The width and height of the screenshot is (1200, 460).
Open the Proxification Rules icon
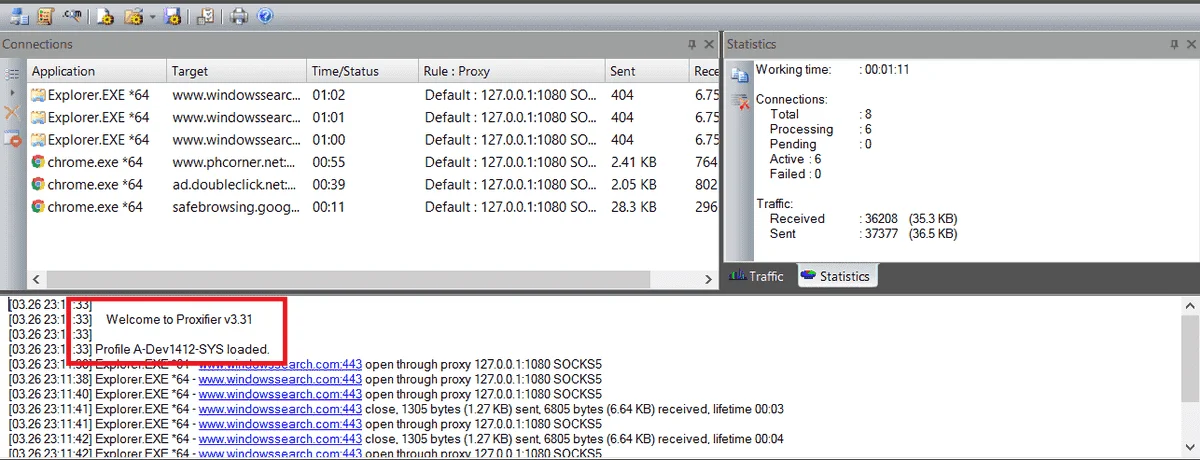[45, 16]
